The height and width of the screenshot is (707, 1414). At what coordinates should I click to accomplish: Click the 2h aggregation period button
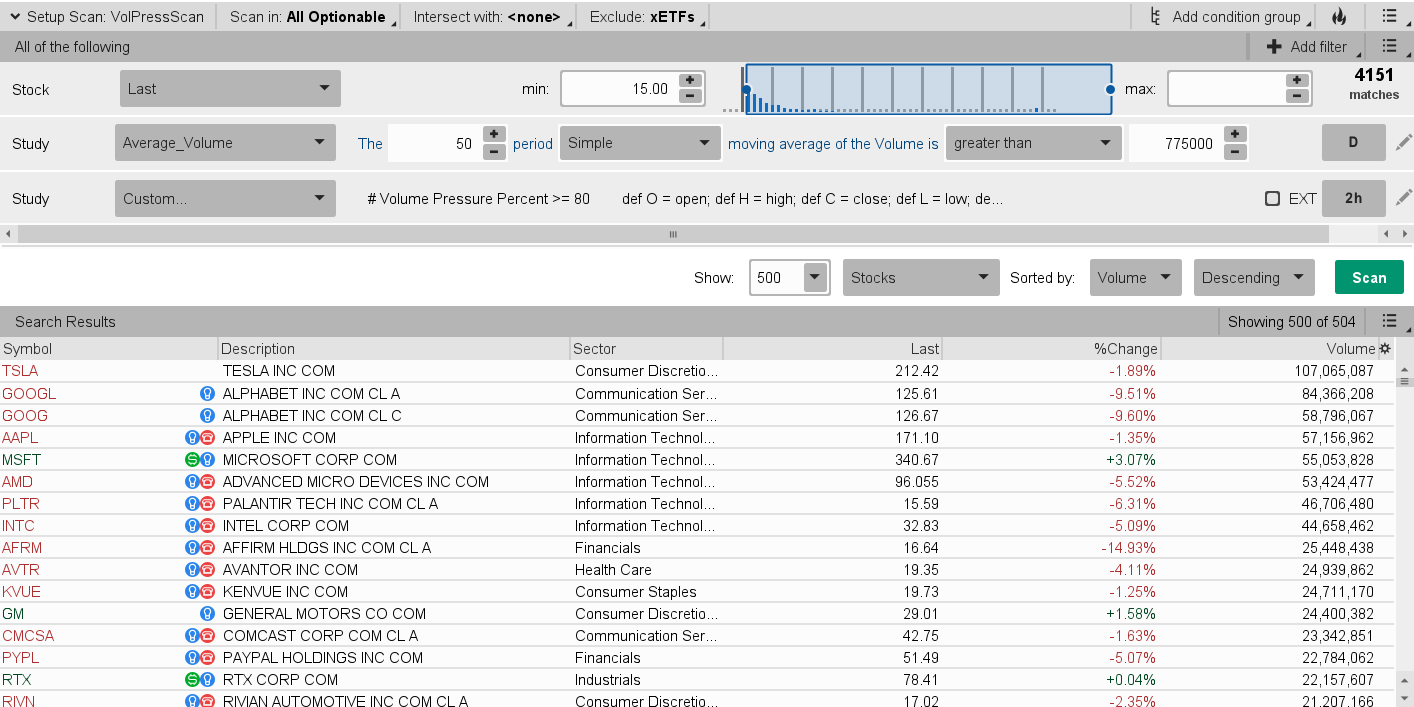pos(1353,198)
